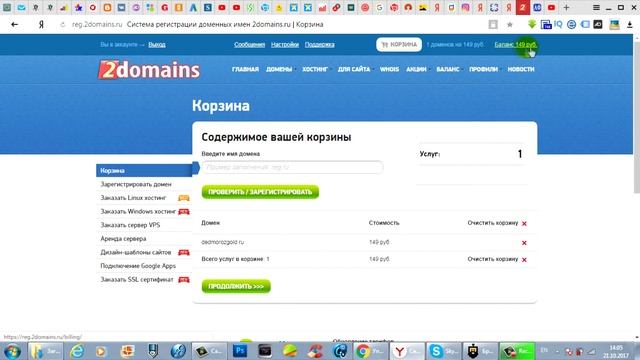Image resolution: width=640 pixels, height=360 pixels.
Task: Click the 2domains logo
Action: 149,70
